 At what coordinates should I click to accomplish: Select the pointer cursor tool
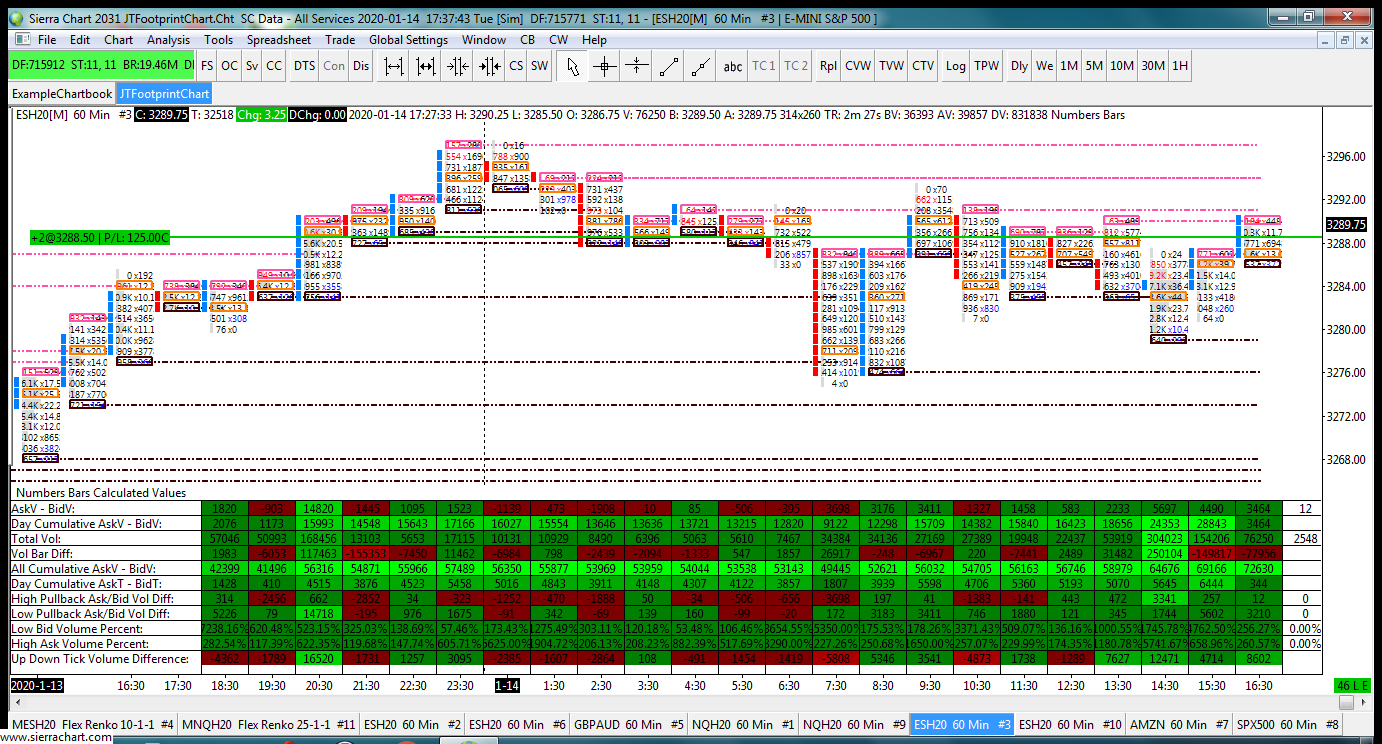point(572,66)
